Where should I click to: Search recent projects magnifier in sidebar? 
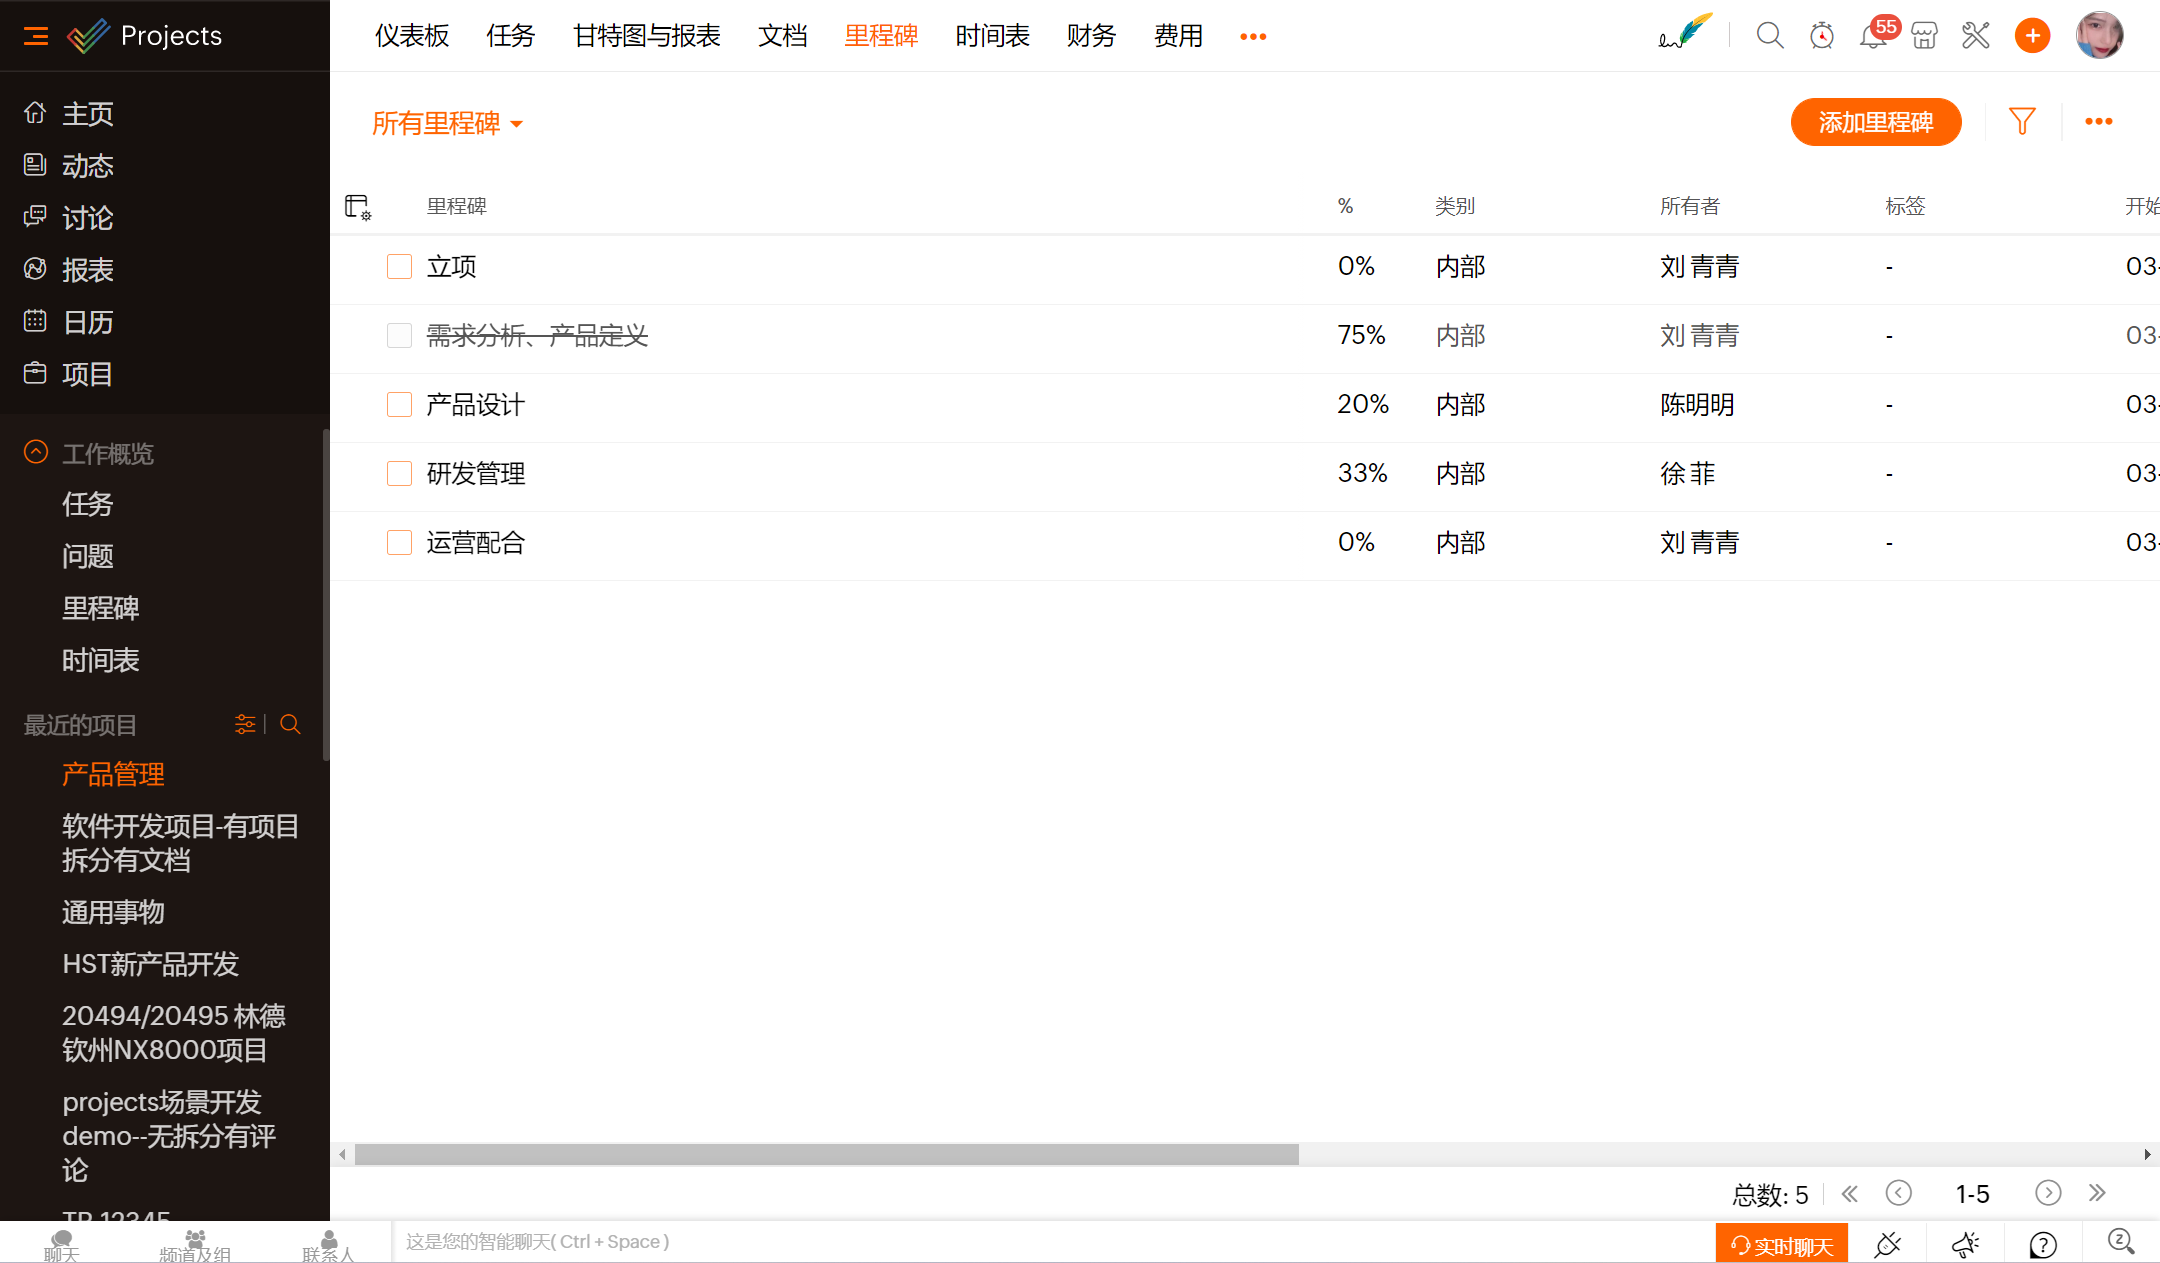click(290, 724)
